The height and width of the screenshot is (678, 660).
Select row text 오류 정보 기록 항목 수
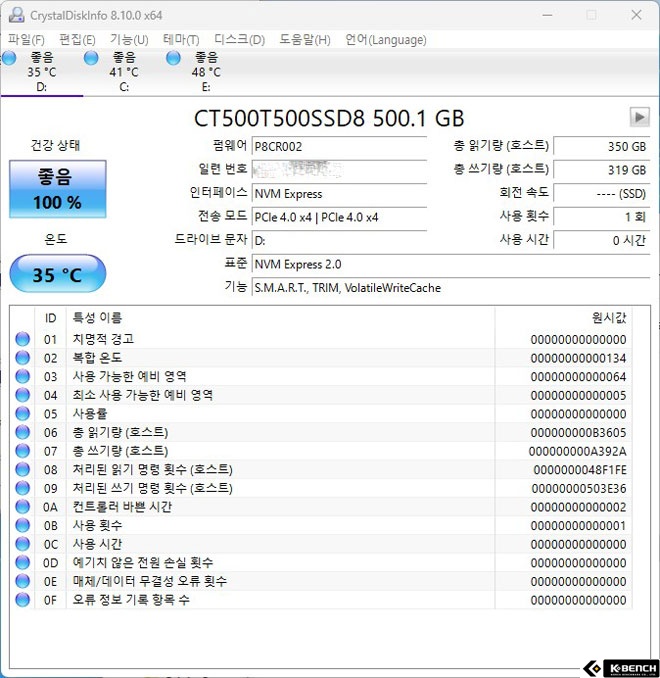point(131,599)
